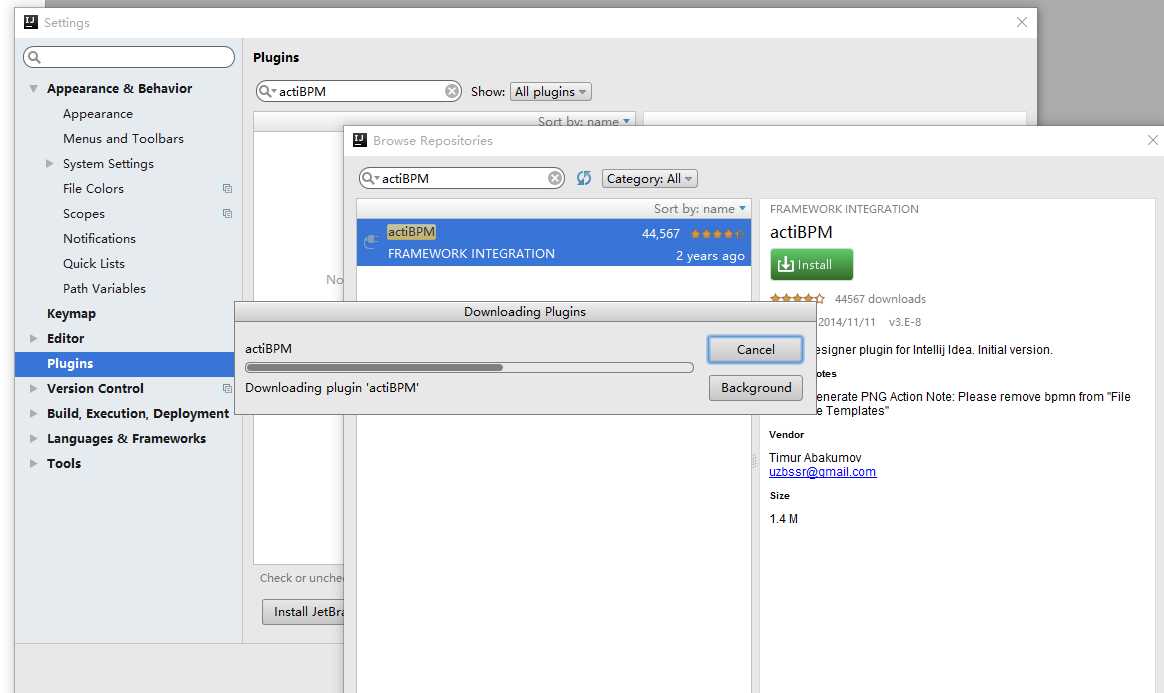Click the IntelliJ logo in Settings title bar
This screenshot has height=693, width=1164.
pos(30,22)
